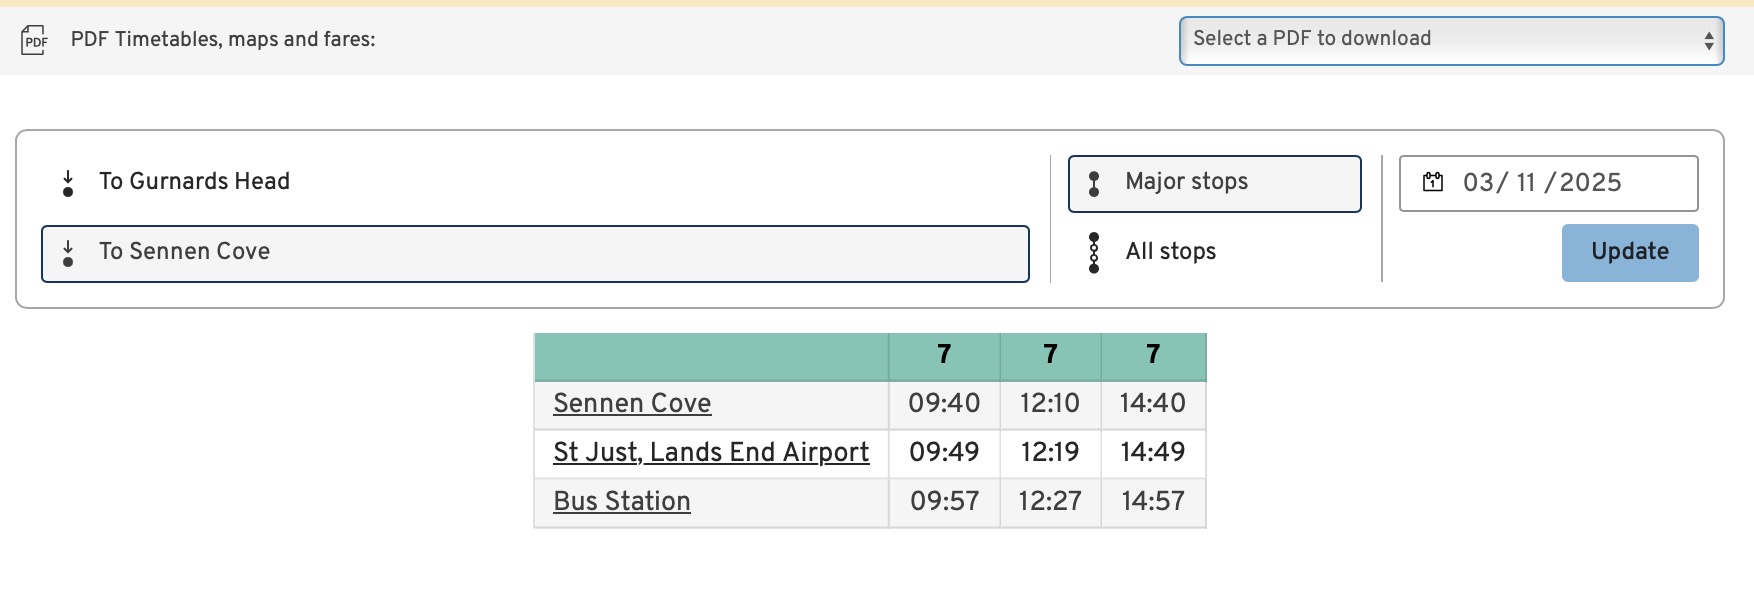
Task: Click the PDF dropdown's up-down arrows
Action: tap(1709, 40)
